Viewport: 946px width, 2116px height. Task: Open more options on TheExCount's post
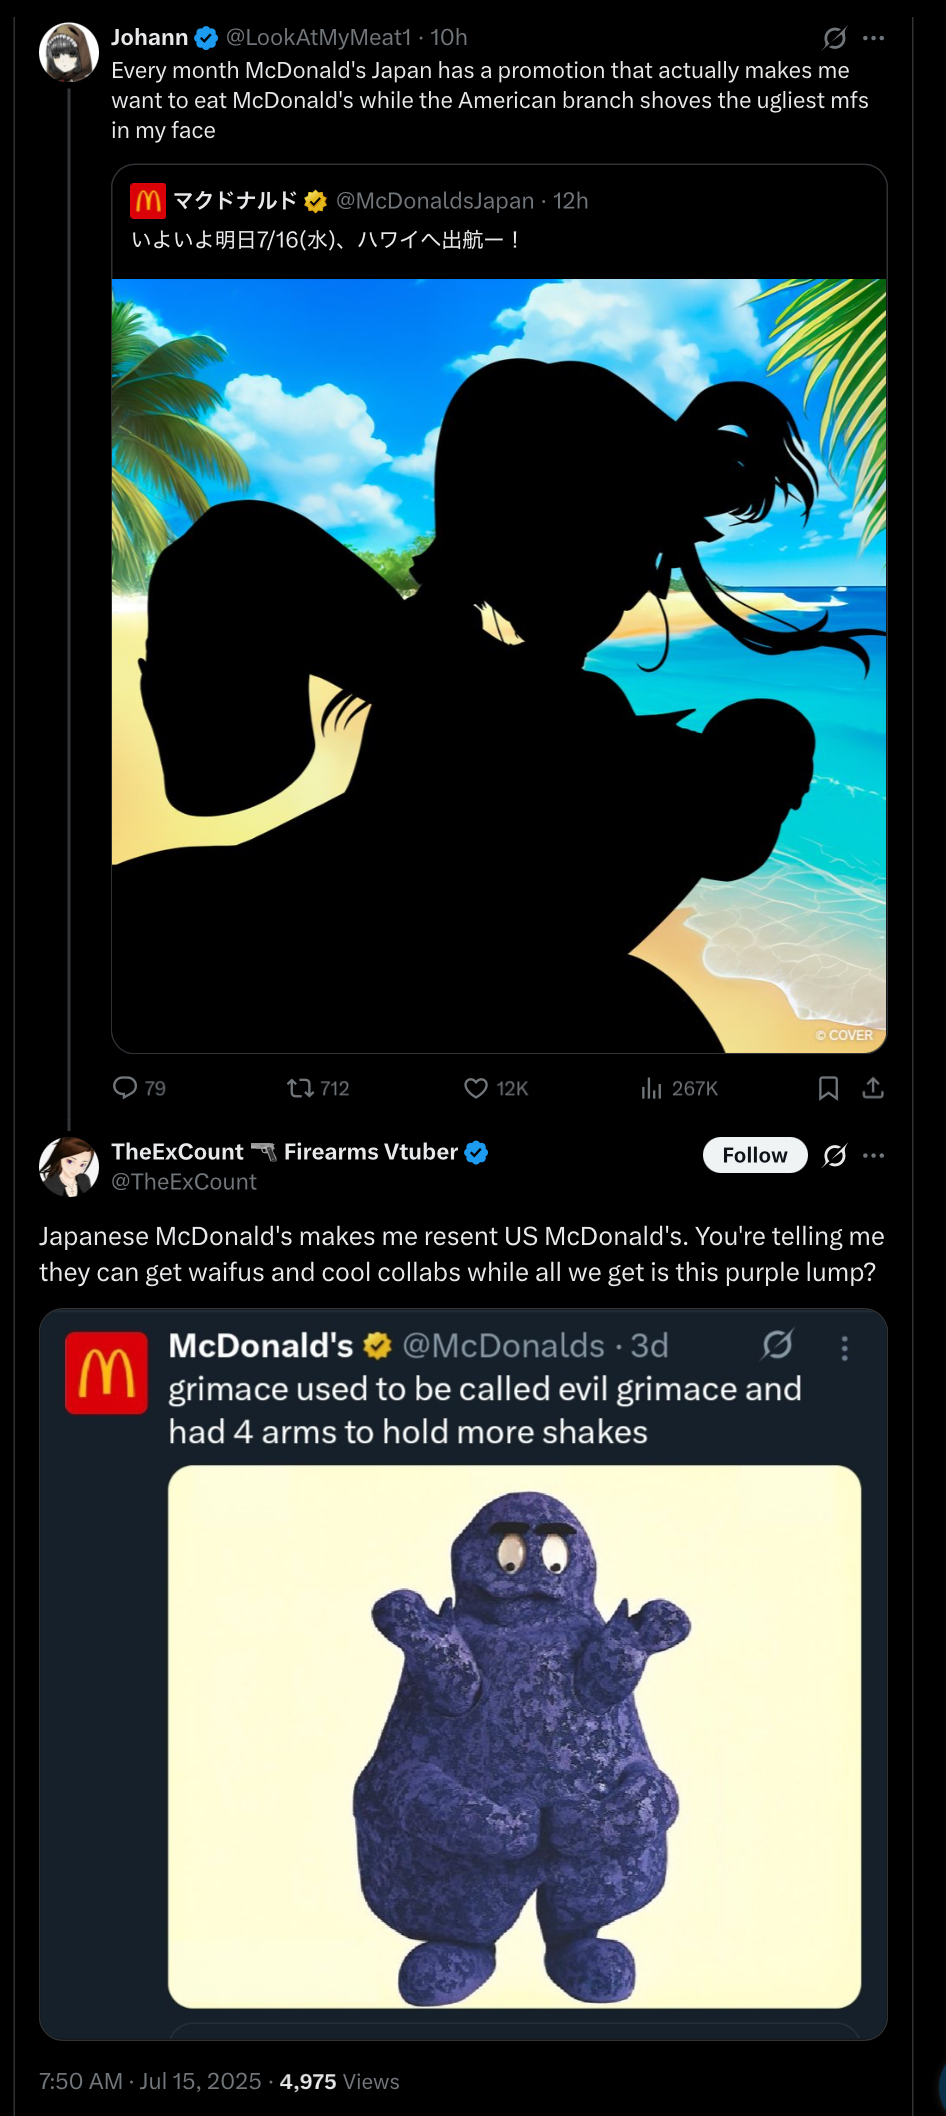point(873,1156)
